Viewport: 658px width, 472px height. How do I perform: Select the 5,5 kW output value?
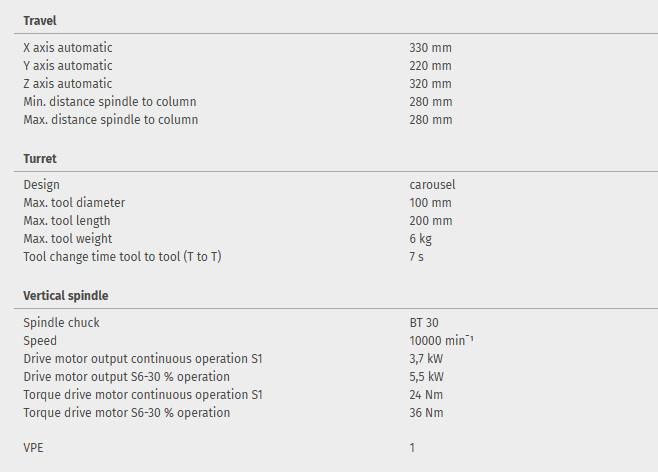tap(426, 376)
